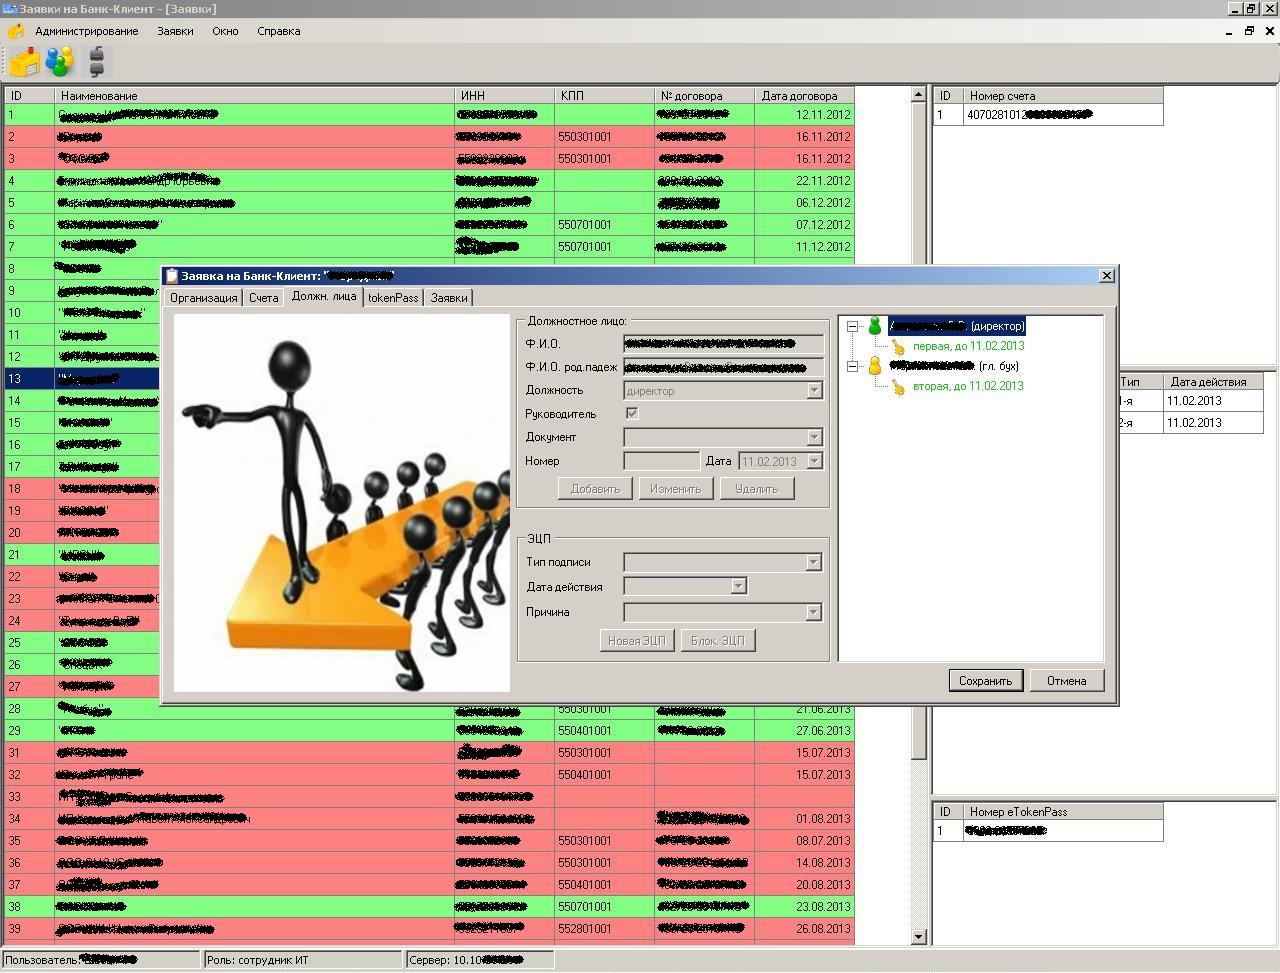Toggle the Руководитель checkbox
The image size is (1280, 973).
[x=632, y=413]
